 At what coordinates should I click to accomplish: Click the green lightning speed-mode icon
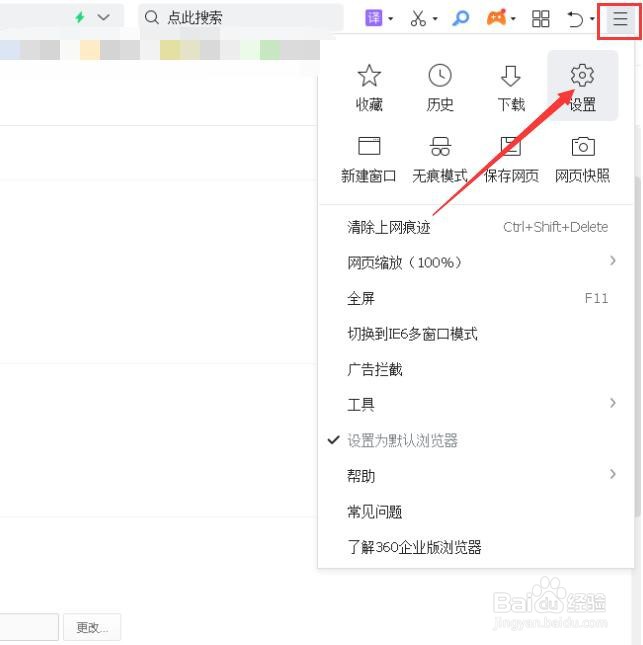tap(80, 17)
